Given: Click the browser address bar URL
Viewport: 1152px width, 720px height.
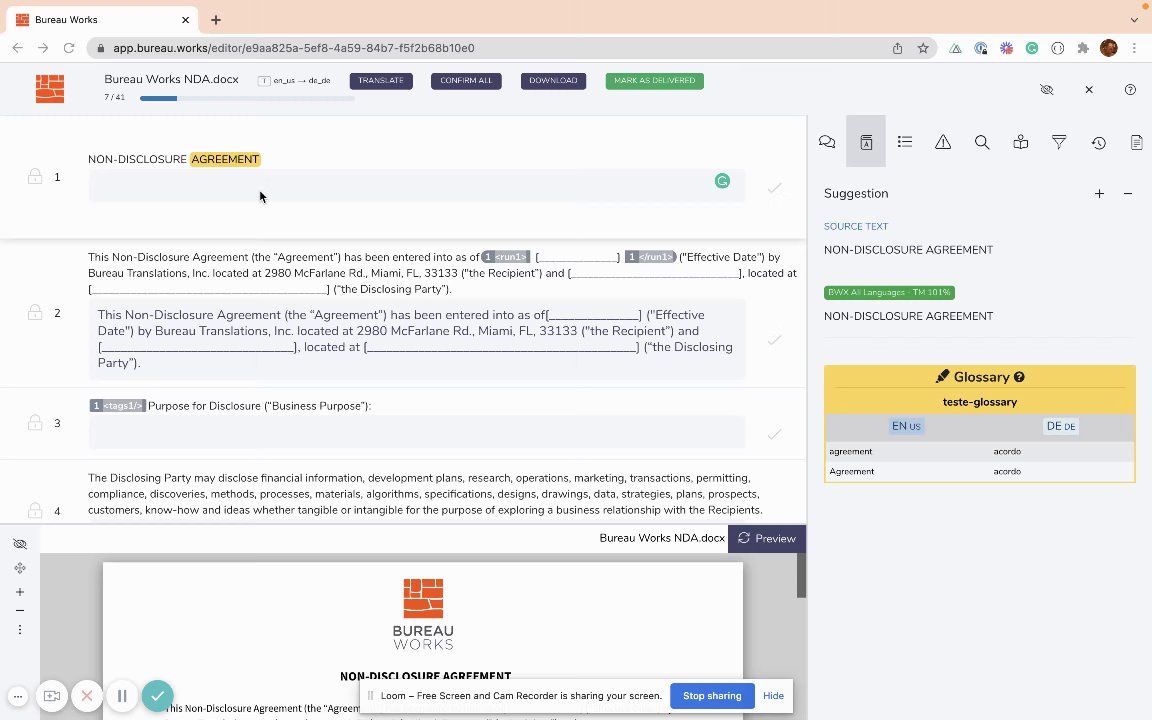Looking at the screenshot, I should pos(294,48).
